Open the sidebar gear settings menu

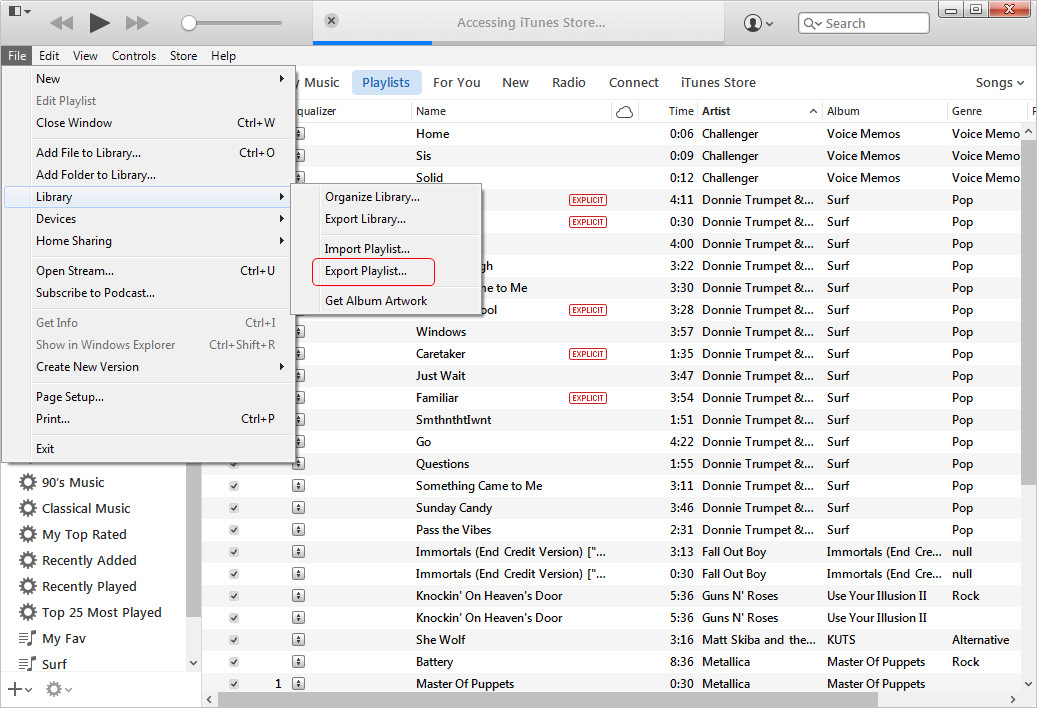tap(58, 689)
